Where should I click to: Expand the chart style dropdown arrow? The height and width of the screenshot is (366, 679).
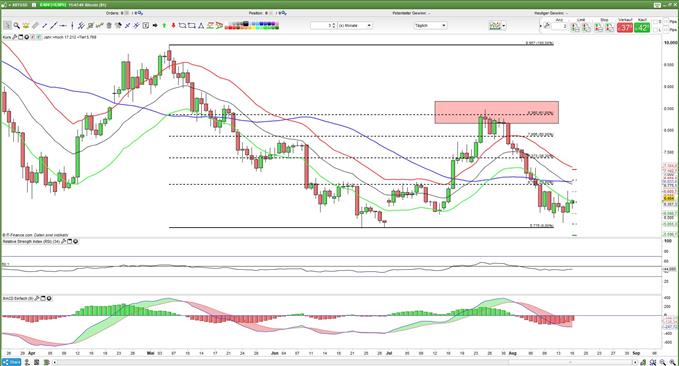coord(504,26)
